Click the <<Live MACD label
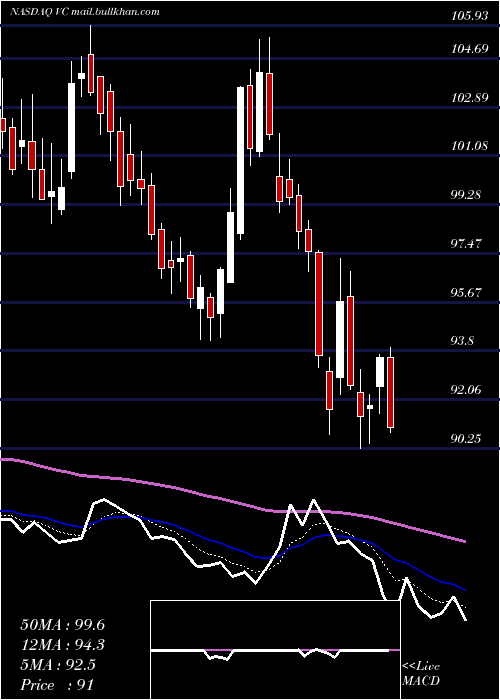Image resolution: width=500 pixels, height=700 pixels. [x=421, y=674]
